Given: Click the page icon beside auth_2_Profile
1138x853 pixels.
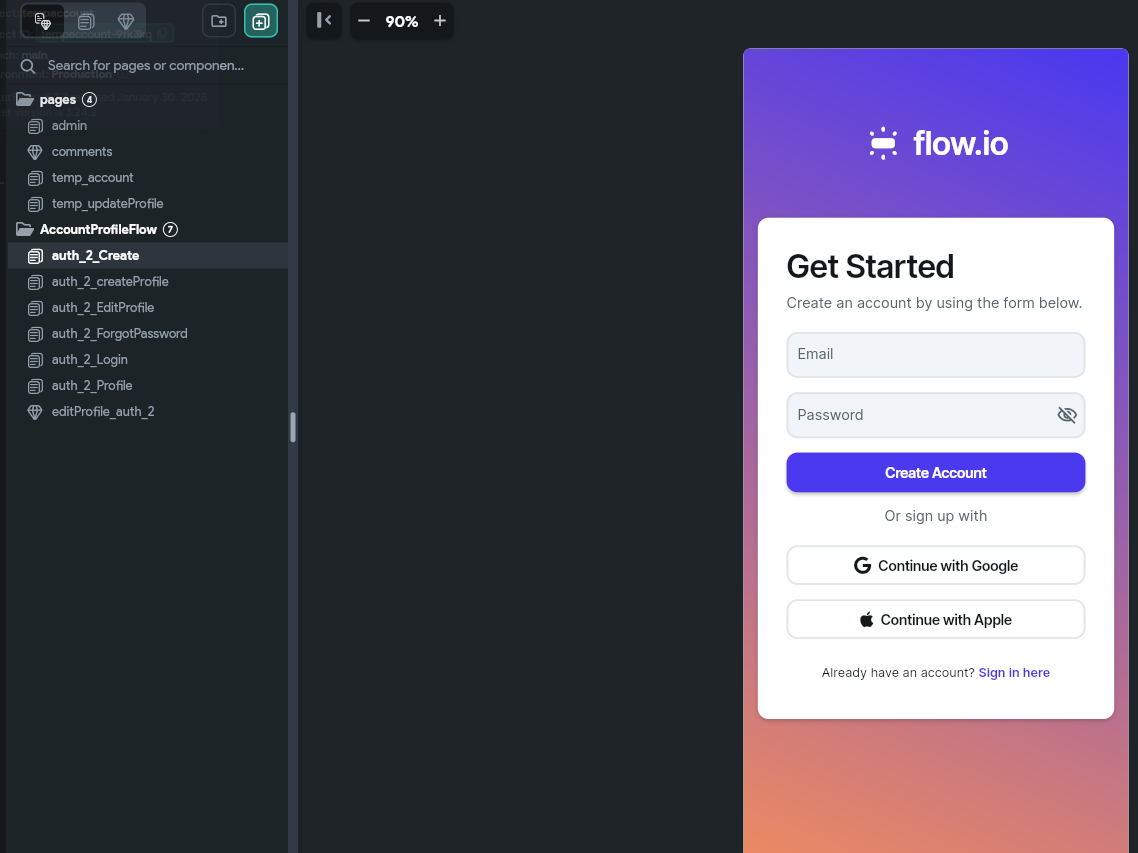Looking at the screenshot, I should [x=35, y=386].
